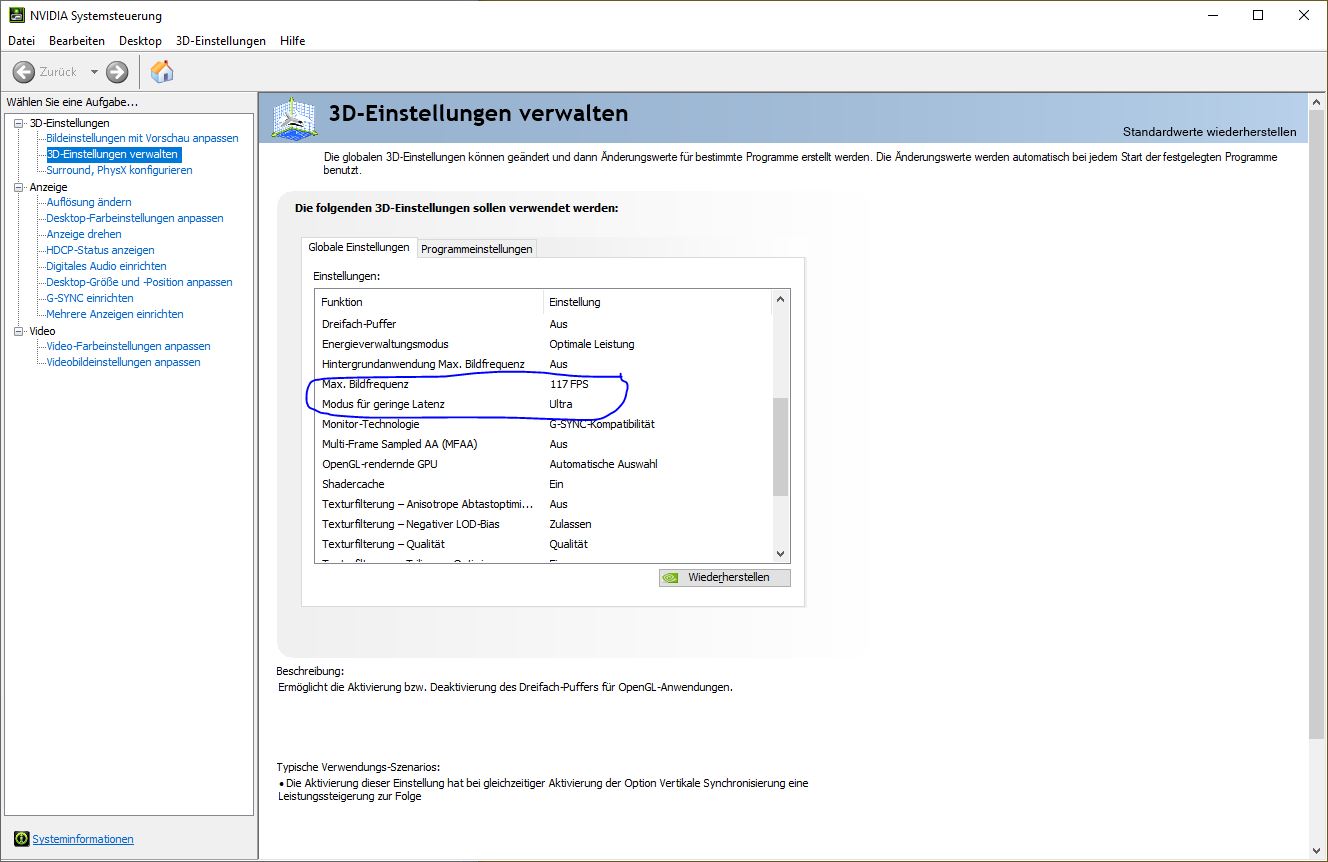
Task: Select Hintergrundanwendung Max. Bildfrequenz row
Action: (x=544, y=364)
